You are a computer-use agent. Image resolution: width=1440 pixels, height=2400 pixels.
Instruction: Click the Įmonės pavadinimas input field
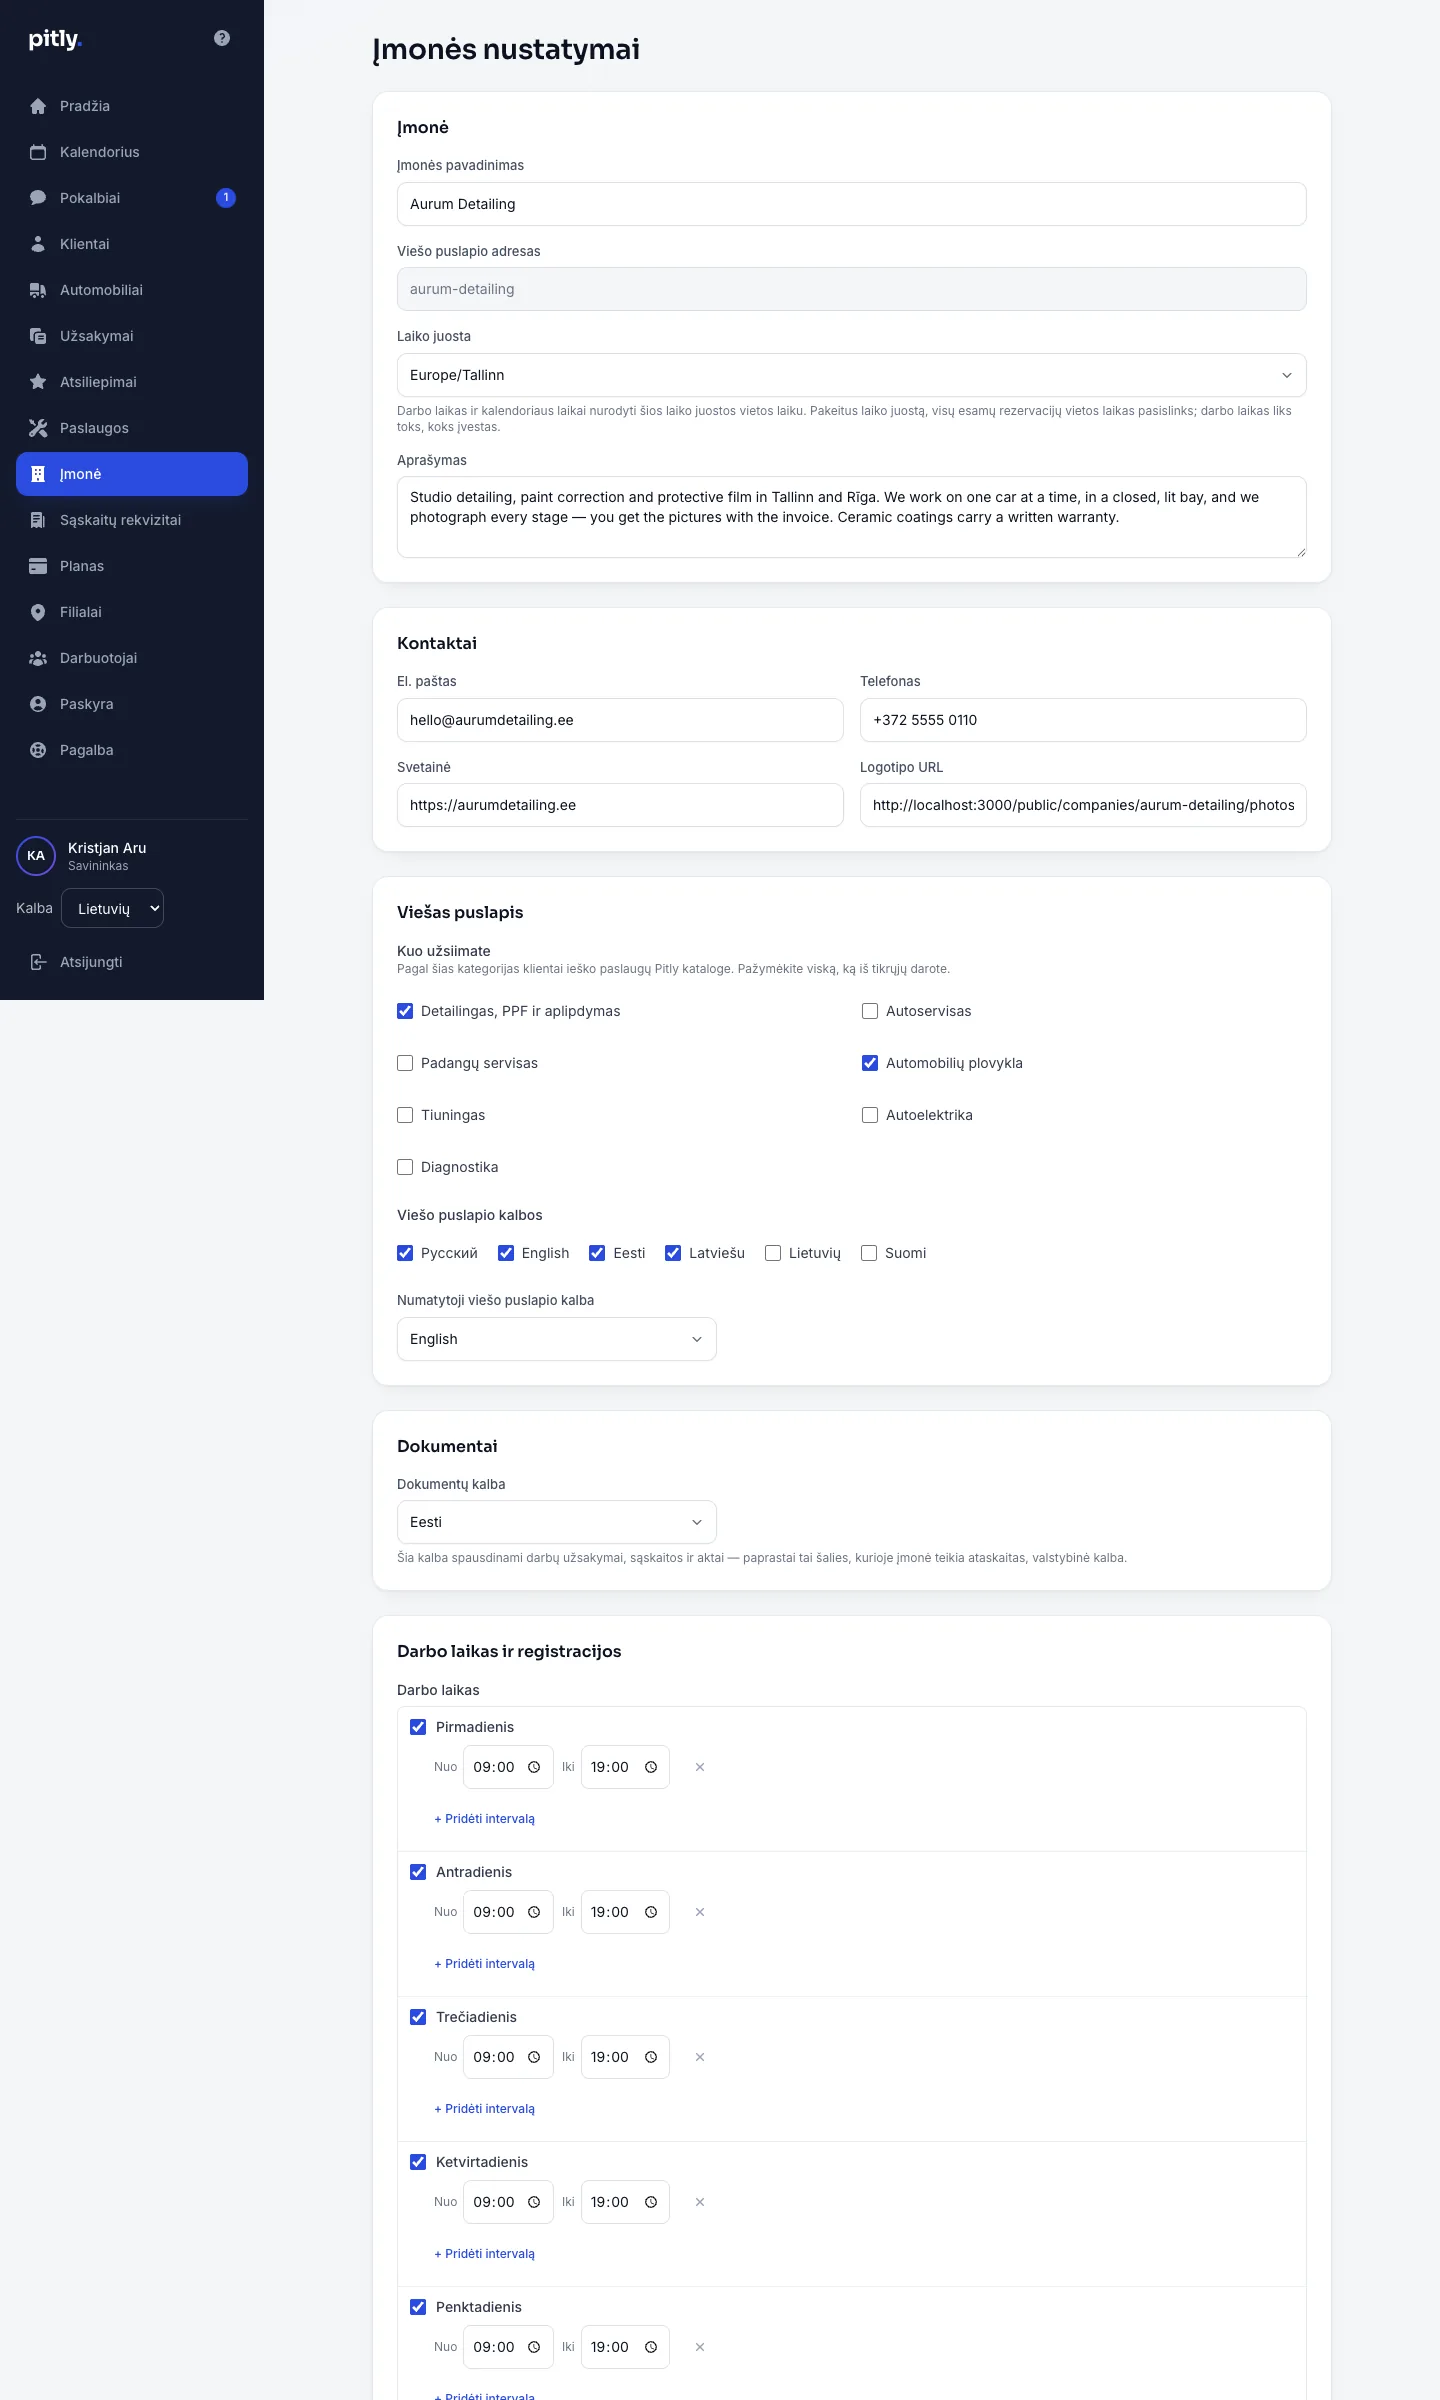click(x=852, y=204)
